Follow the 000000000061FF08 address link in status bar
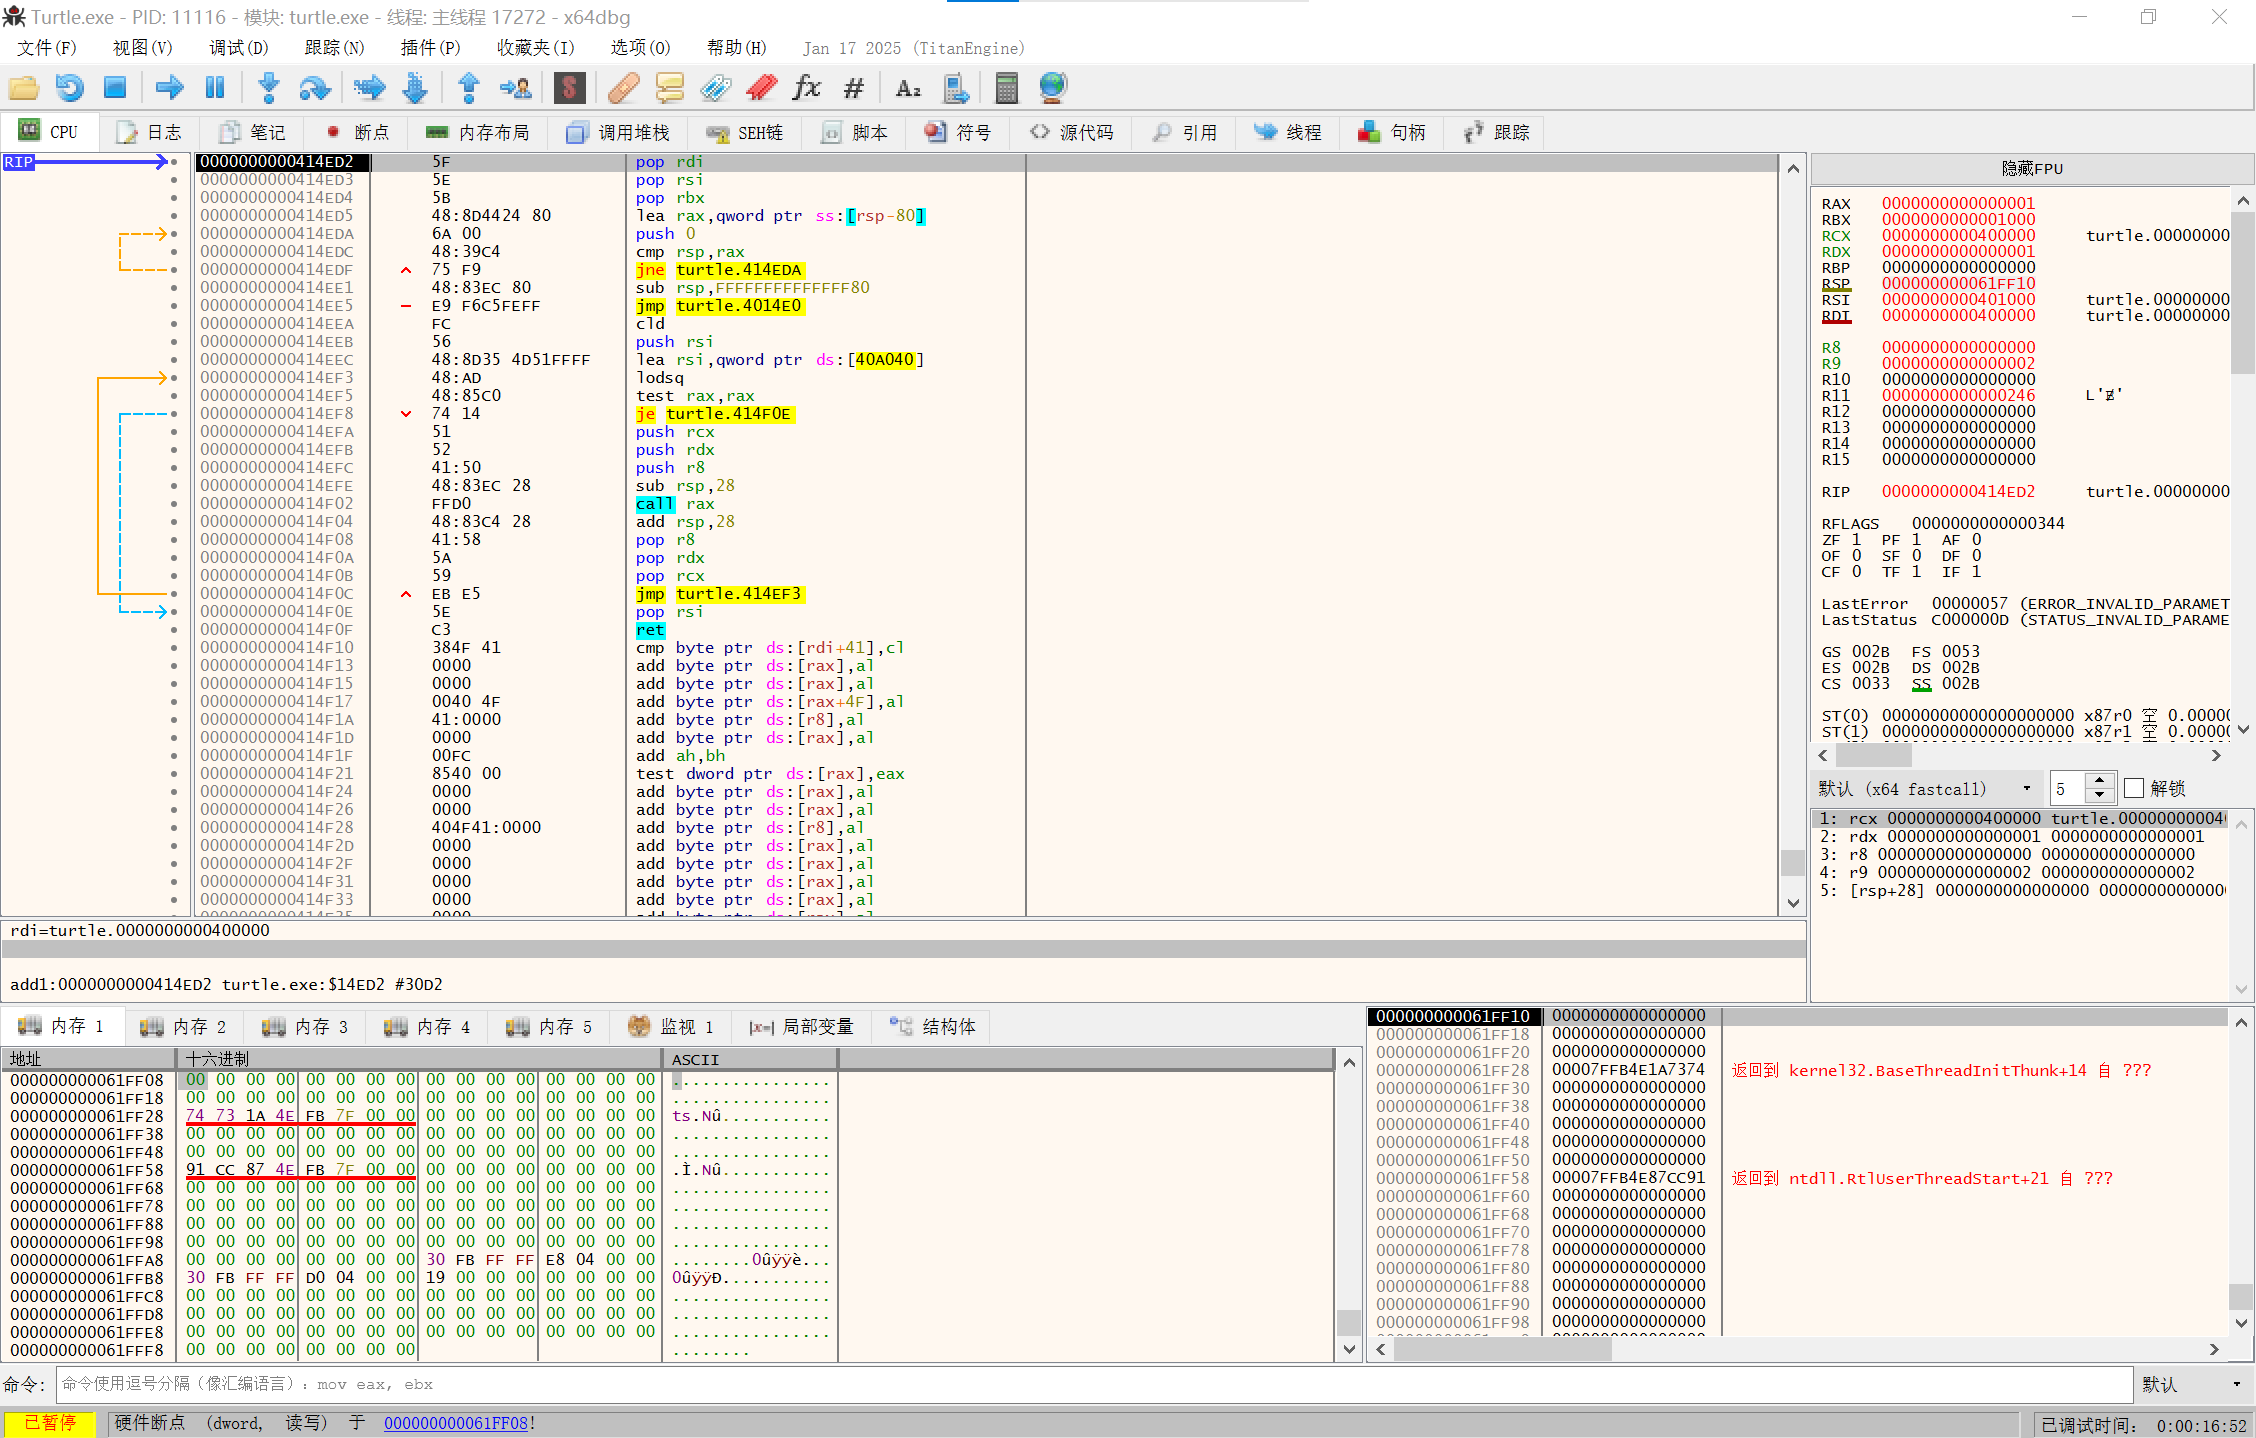 (x=456, y=1423)
